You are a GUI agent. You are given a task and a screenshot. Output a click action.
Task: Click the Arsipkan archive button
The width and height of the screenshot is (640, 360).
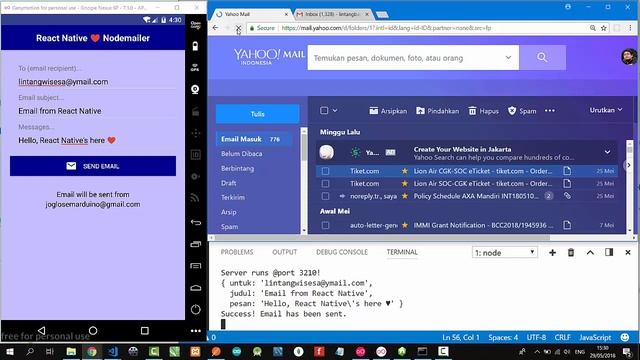(x=388, y=111)
